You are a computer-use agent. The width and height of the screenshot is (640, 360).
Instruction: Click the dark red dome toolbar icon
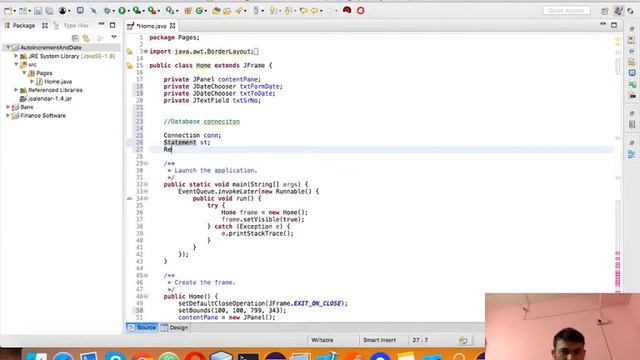click(347, 11)
